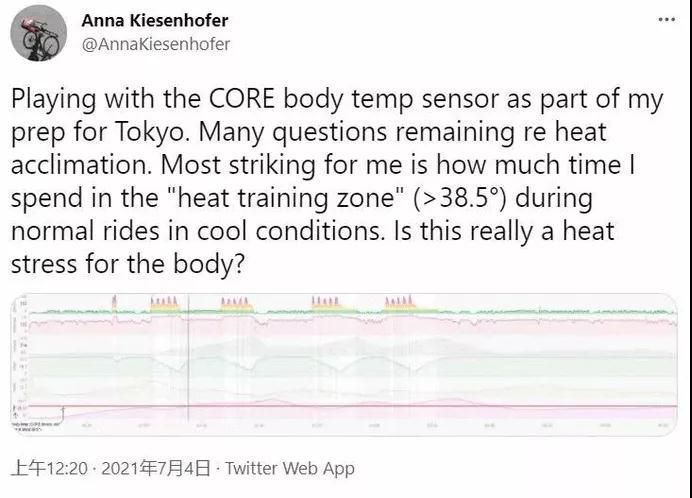Click the first tweet text line about CORE sensor
Image resolution: width=692 pixels, height=498 pixels.
(337, 100)
